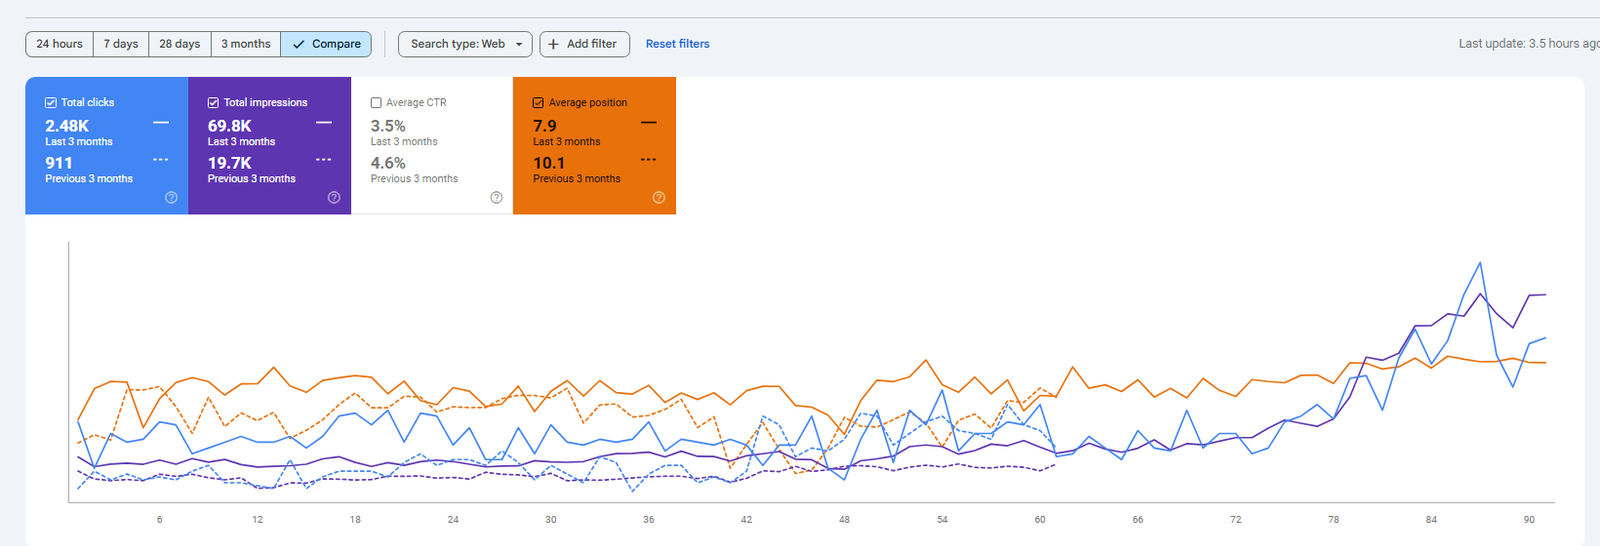This screenshot has width=1600, height=546.
Task: Click the Compare button
Action: click(x=327, y=44)
